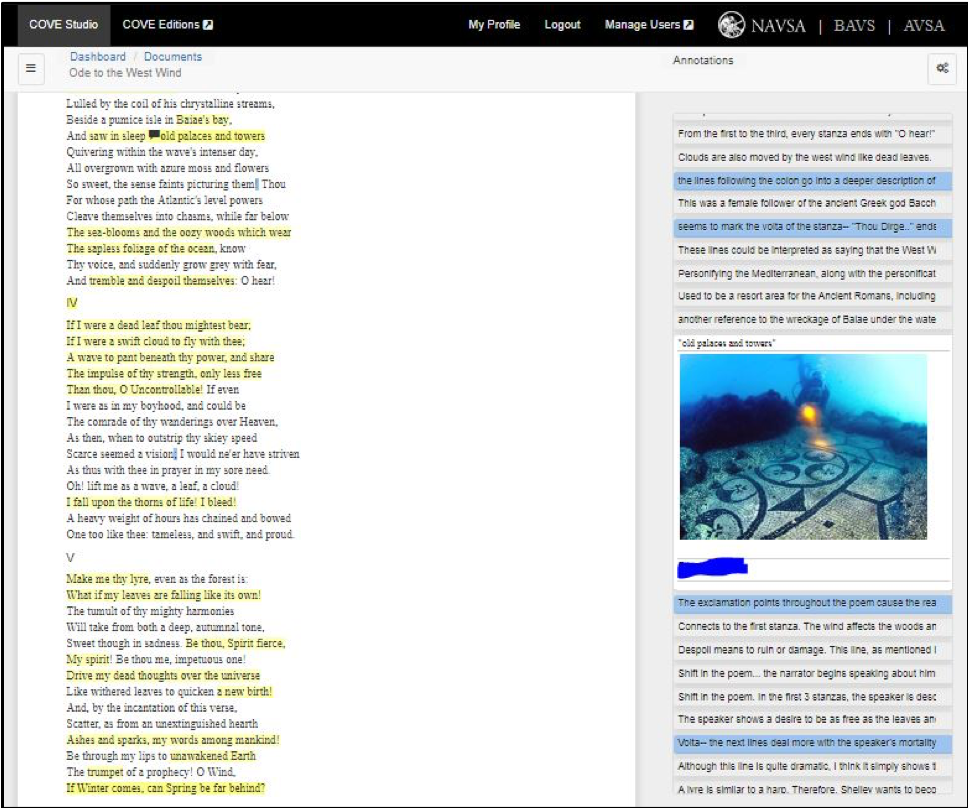Click line 'If I were a dead leaf'
968x808 pixels.
click(x=159, y=325)
